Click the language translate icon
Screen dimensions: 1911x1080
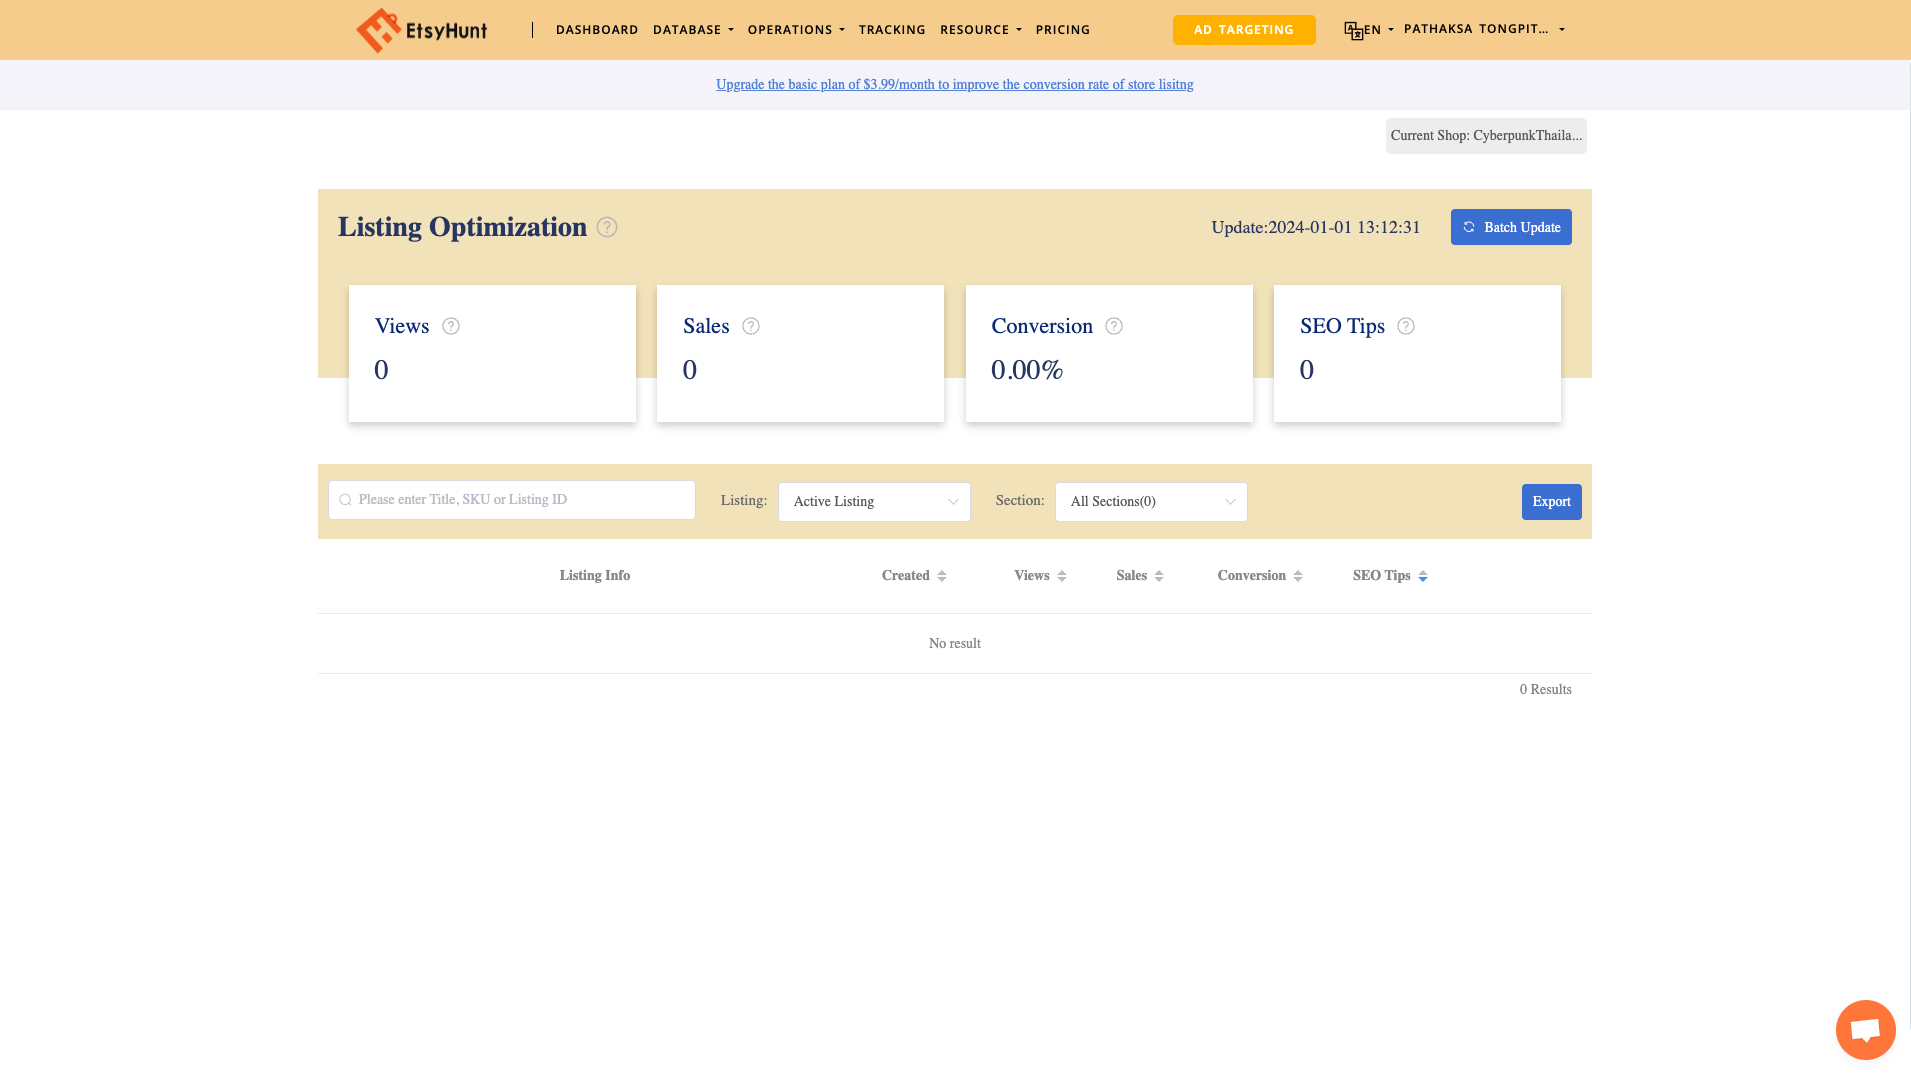pyautogui.click(x=1352, y=29)
